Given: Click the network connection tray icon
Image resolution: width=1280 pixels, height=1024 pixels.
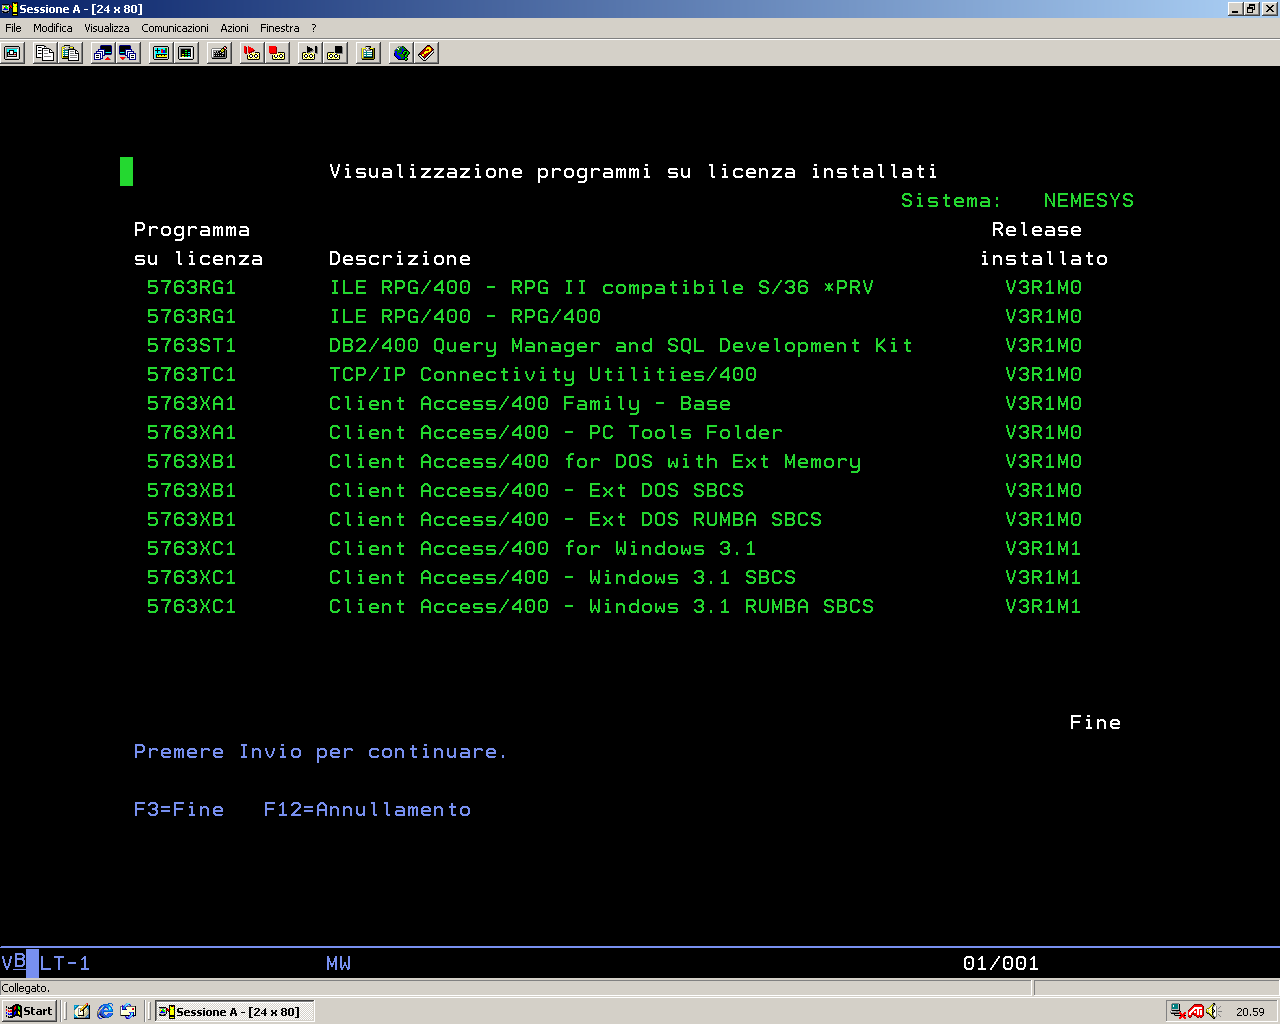Looking at the screenshot, I should (x=1179, y=1011).
